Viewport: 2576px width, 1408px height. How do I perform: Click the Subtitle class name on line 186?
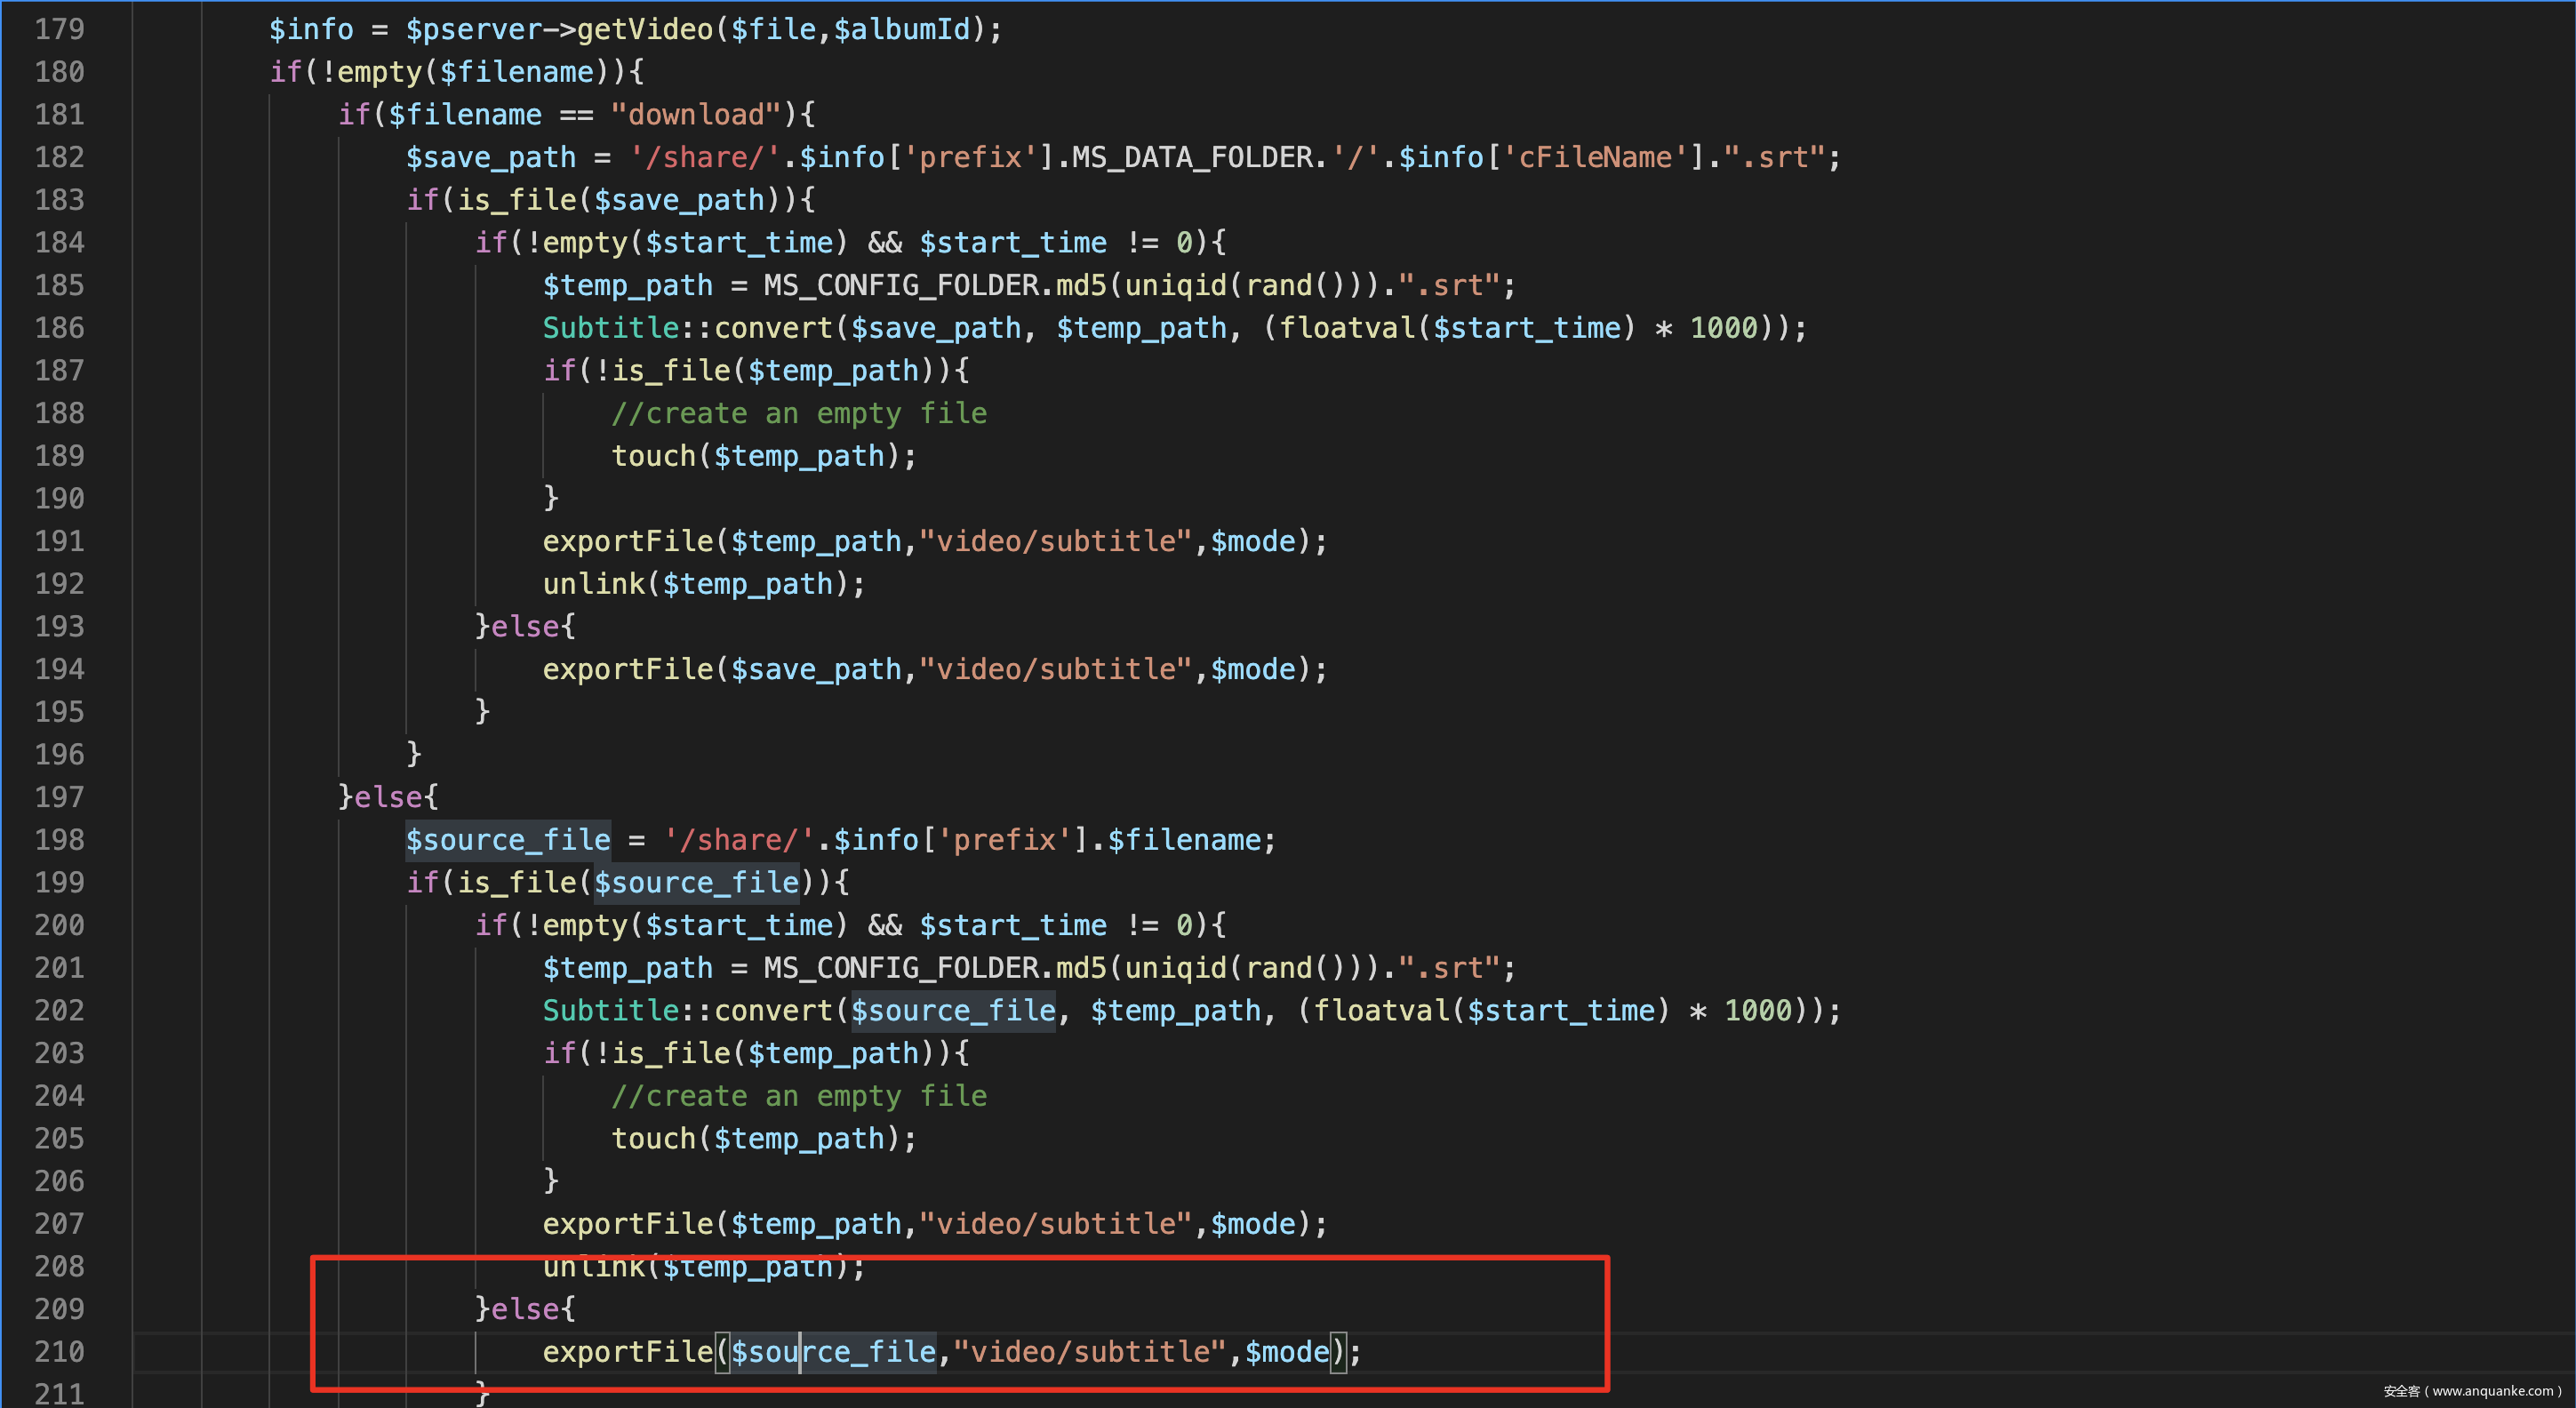tap(610, 328)
